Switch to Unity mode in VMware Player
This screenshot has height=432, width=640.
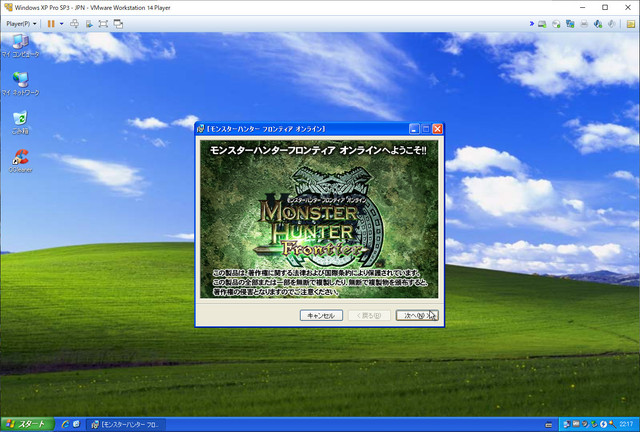point(118,24)
